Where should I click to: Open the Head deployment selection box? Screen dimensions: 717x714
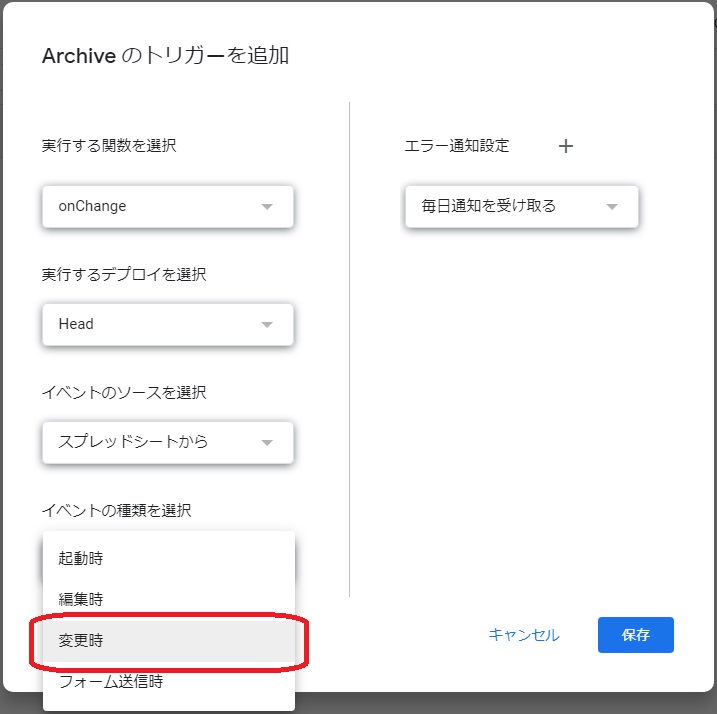pyautogui.click(x=168, y=325)
